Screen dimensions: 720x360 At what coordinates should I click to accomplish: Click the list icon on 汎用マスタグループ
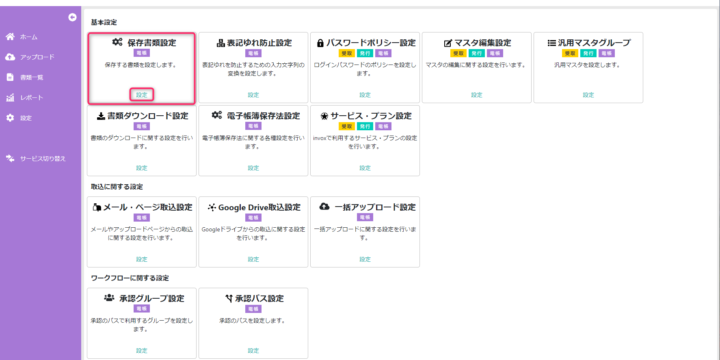coord(551,43)
